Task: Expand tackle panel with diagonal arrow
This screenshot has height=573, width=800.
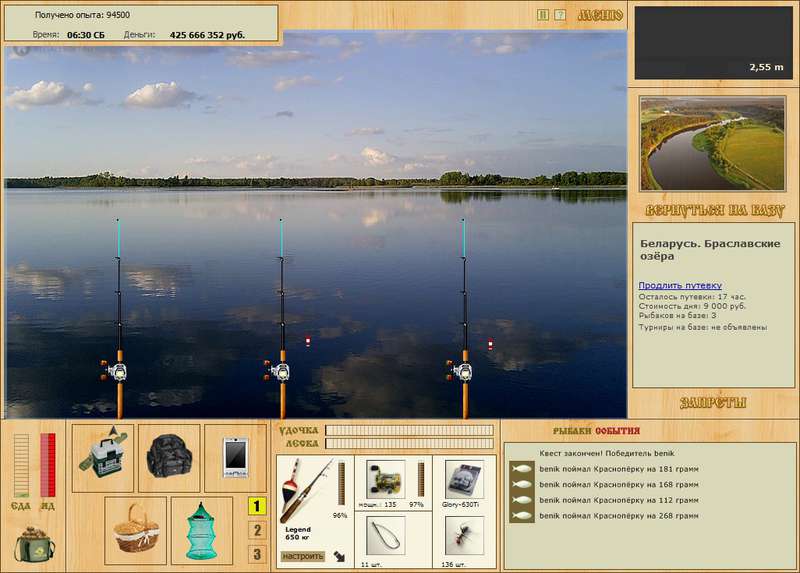Action: 339,556
